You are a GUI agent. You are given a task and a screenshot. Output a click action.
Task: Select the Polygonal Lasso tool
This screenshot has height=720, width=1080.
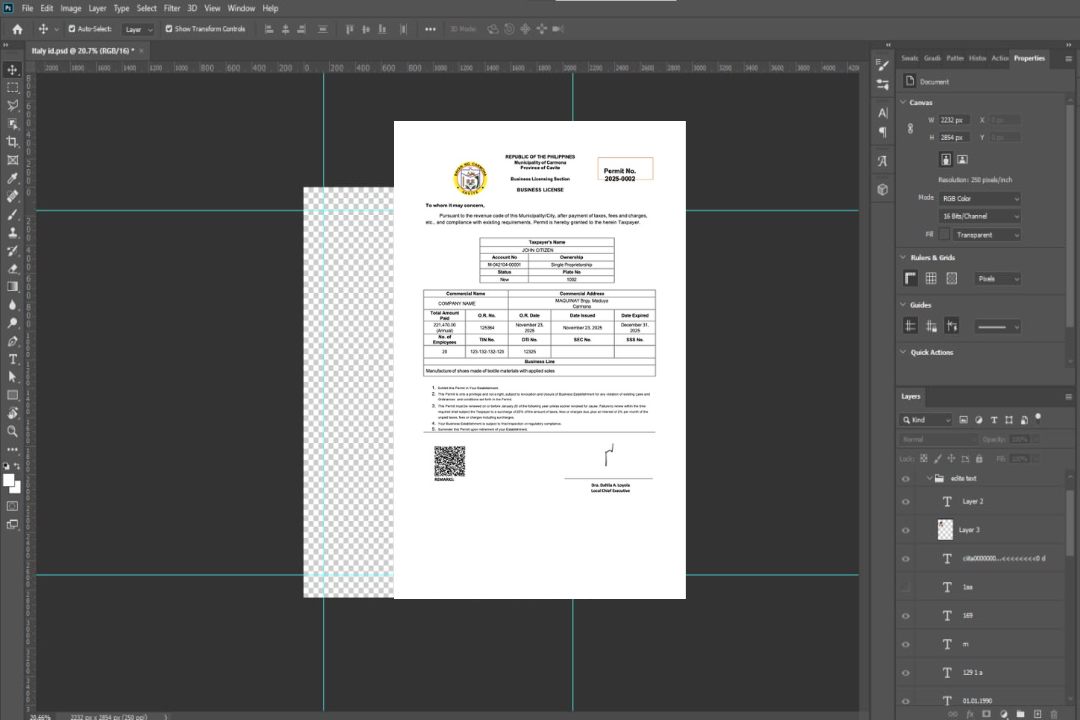click(12, 105)
